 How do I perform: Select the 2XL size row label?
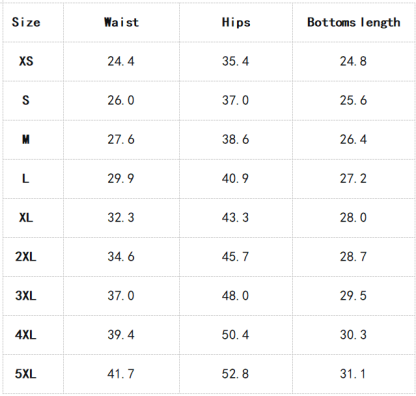26,257
